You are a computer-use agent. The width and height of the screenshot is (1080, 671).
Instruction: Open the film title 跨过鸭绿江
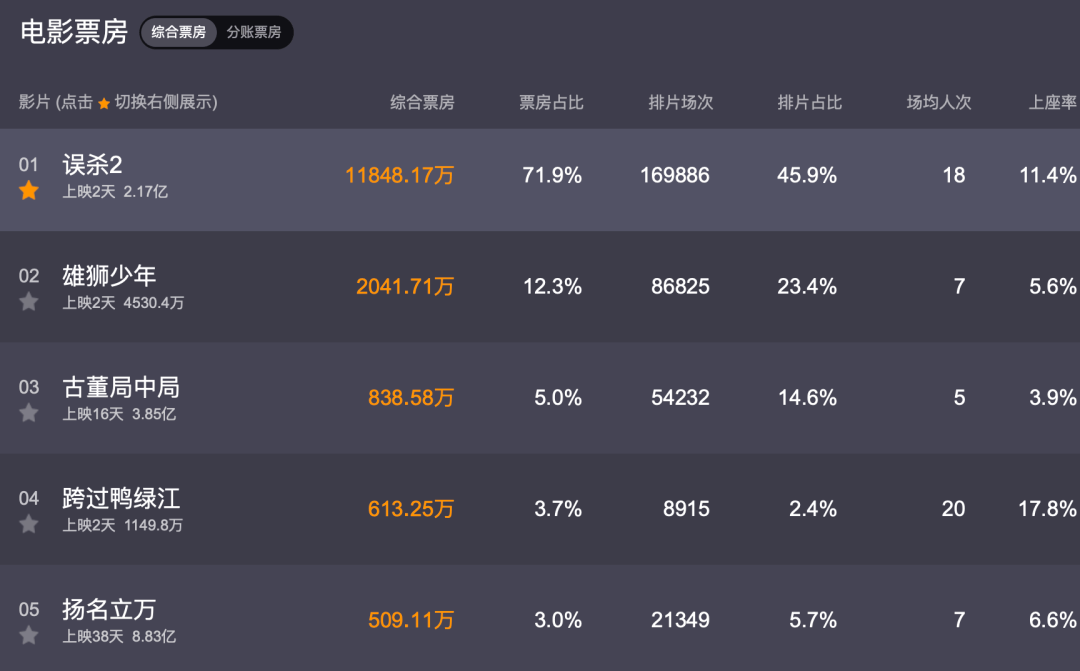click(x=121, y=498)
